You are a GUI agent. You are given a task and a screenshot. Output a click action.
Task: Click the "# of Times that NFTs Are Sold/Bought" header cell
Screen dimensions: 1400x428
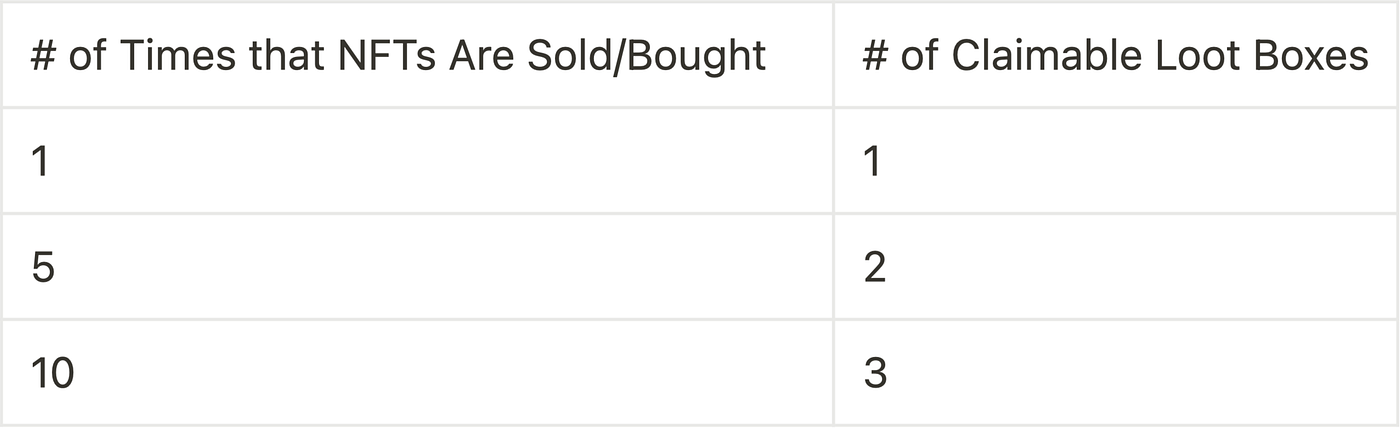[417, 54]
